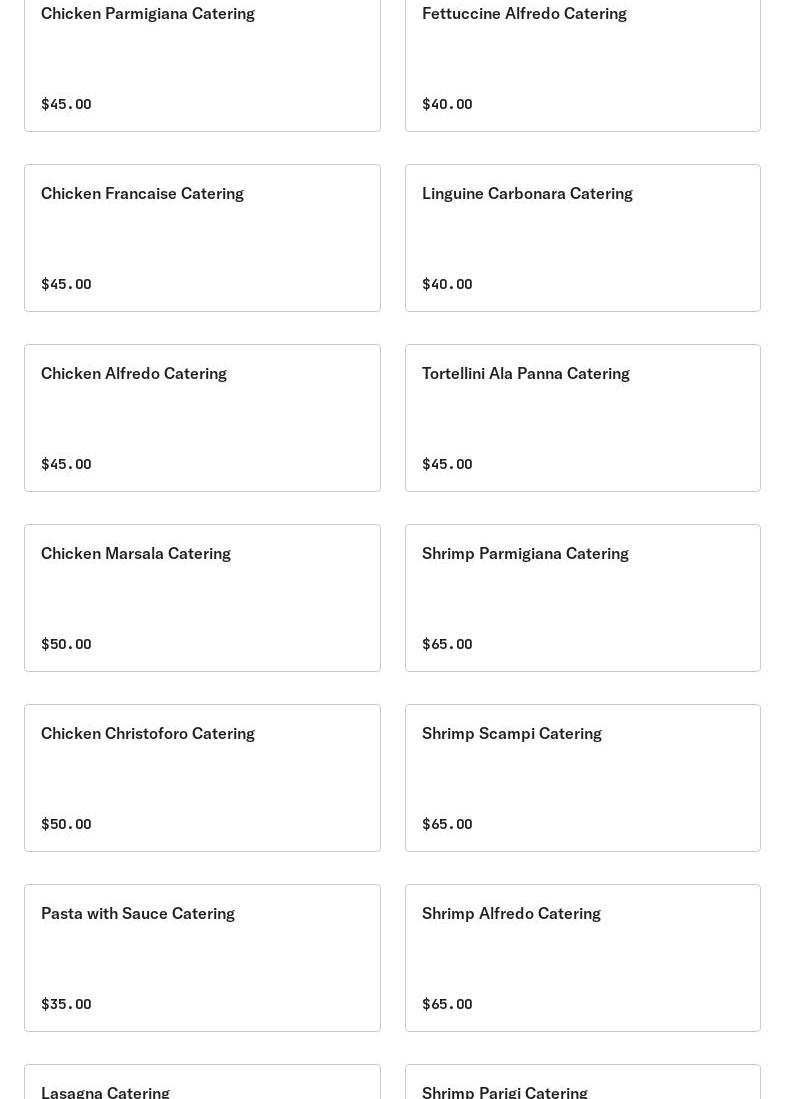Click the $35.00 Pasta with Sauce price
785x1099 pixels.
(66, 1004)
